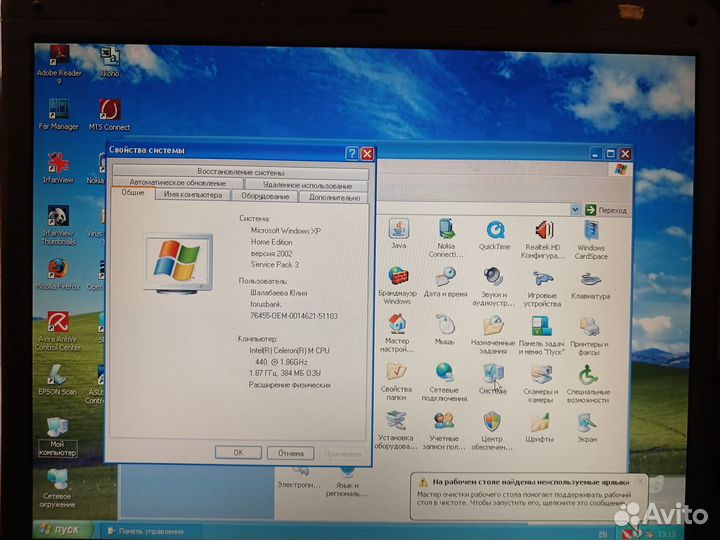Open Sounds and audio devices icon
Image resolution: width=720 pixels, height=540 pixels.
click(494, 287)
